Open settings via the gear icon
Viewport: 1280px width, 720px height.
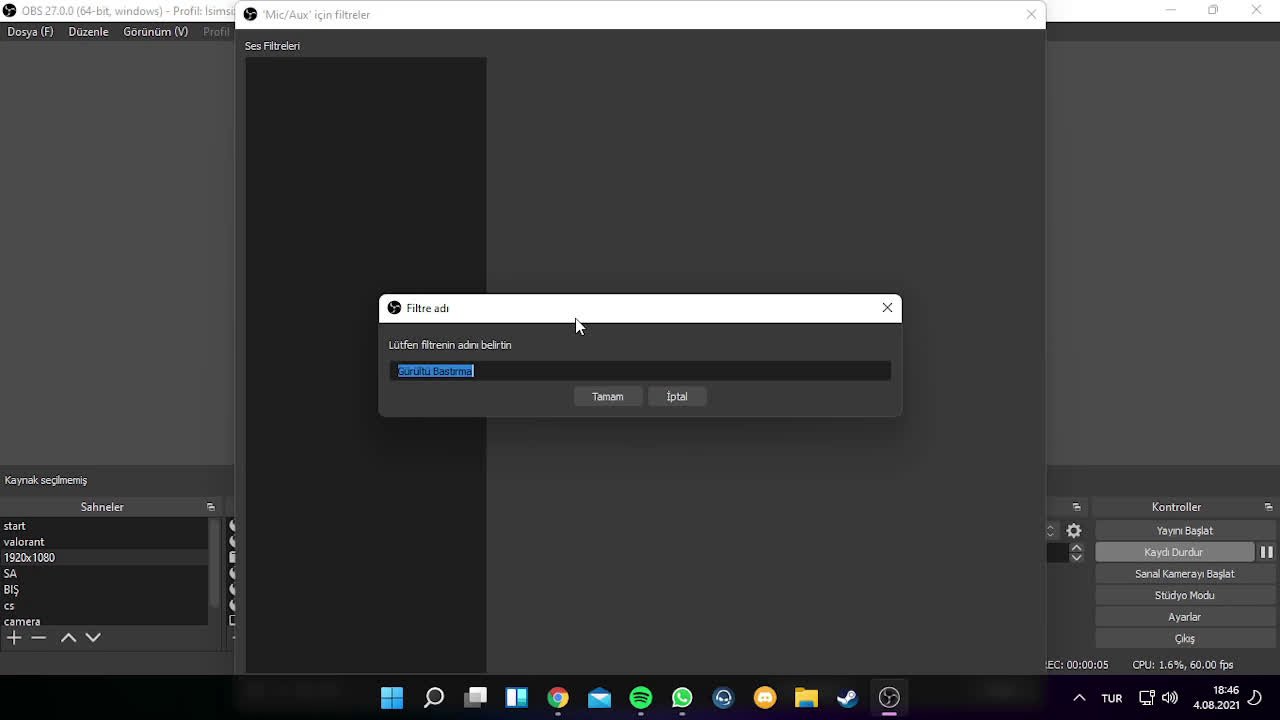click(x=1074, y=530)
